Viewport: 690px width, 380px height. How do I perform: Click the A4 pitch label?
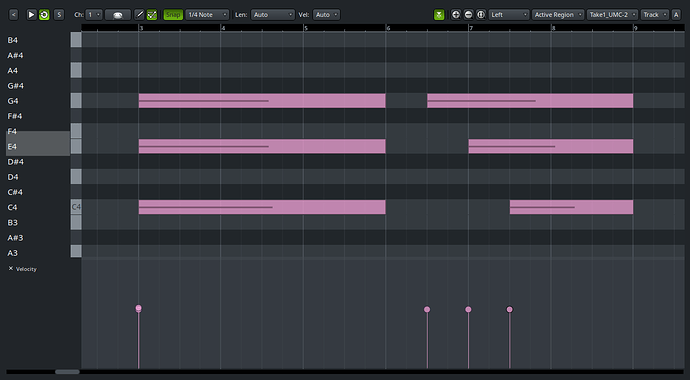[12, 70]
